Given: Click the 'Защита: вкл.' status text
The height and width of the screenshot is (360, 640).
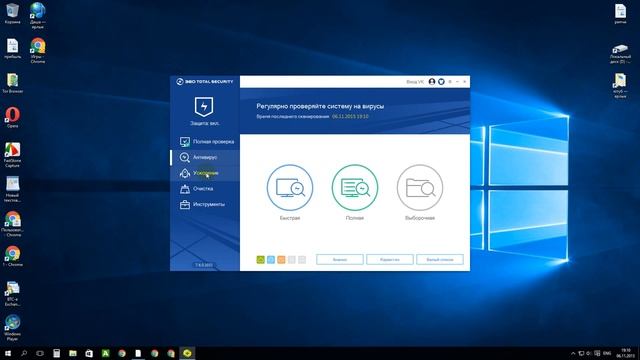Looking at the screenshot, I should pyautogui.click(x=204, y=123).
